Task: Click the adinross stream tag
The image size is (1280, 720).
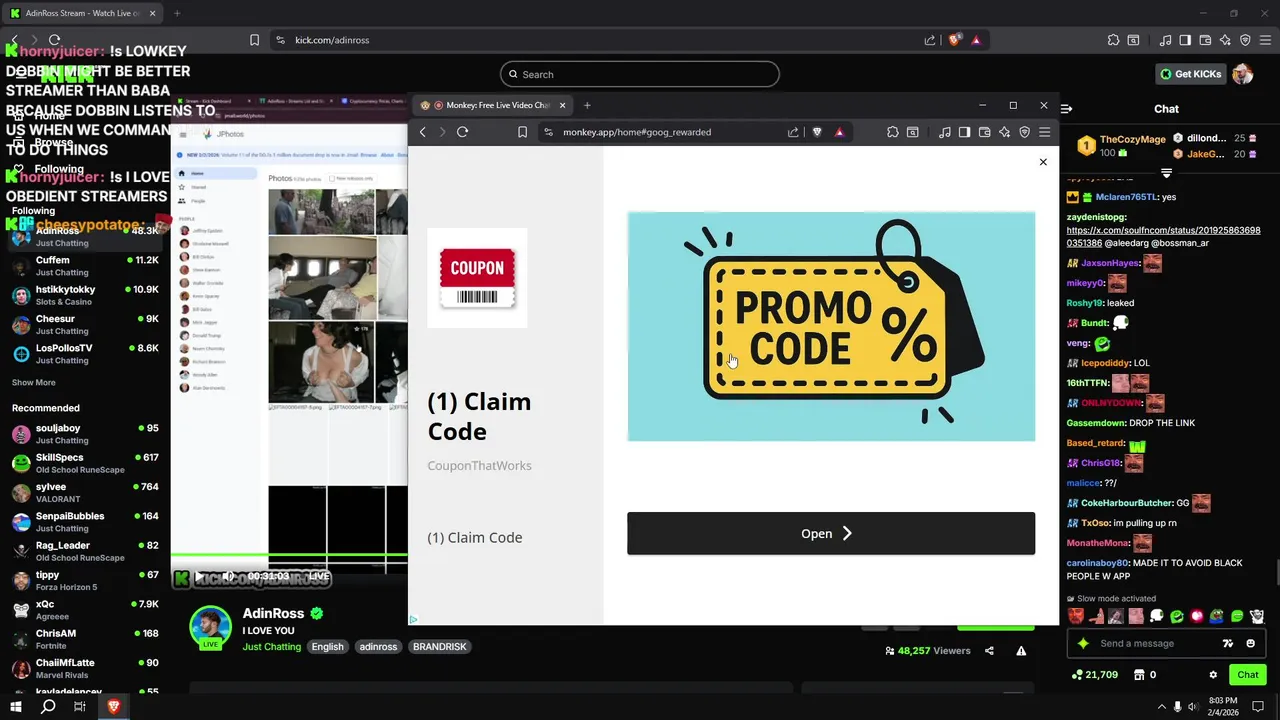Action: [x=378, y=646]
